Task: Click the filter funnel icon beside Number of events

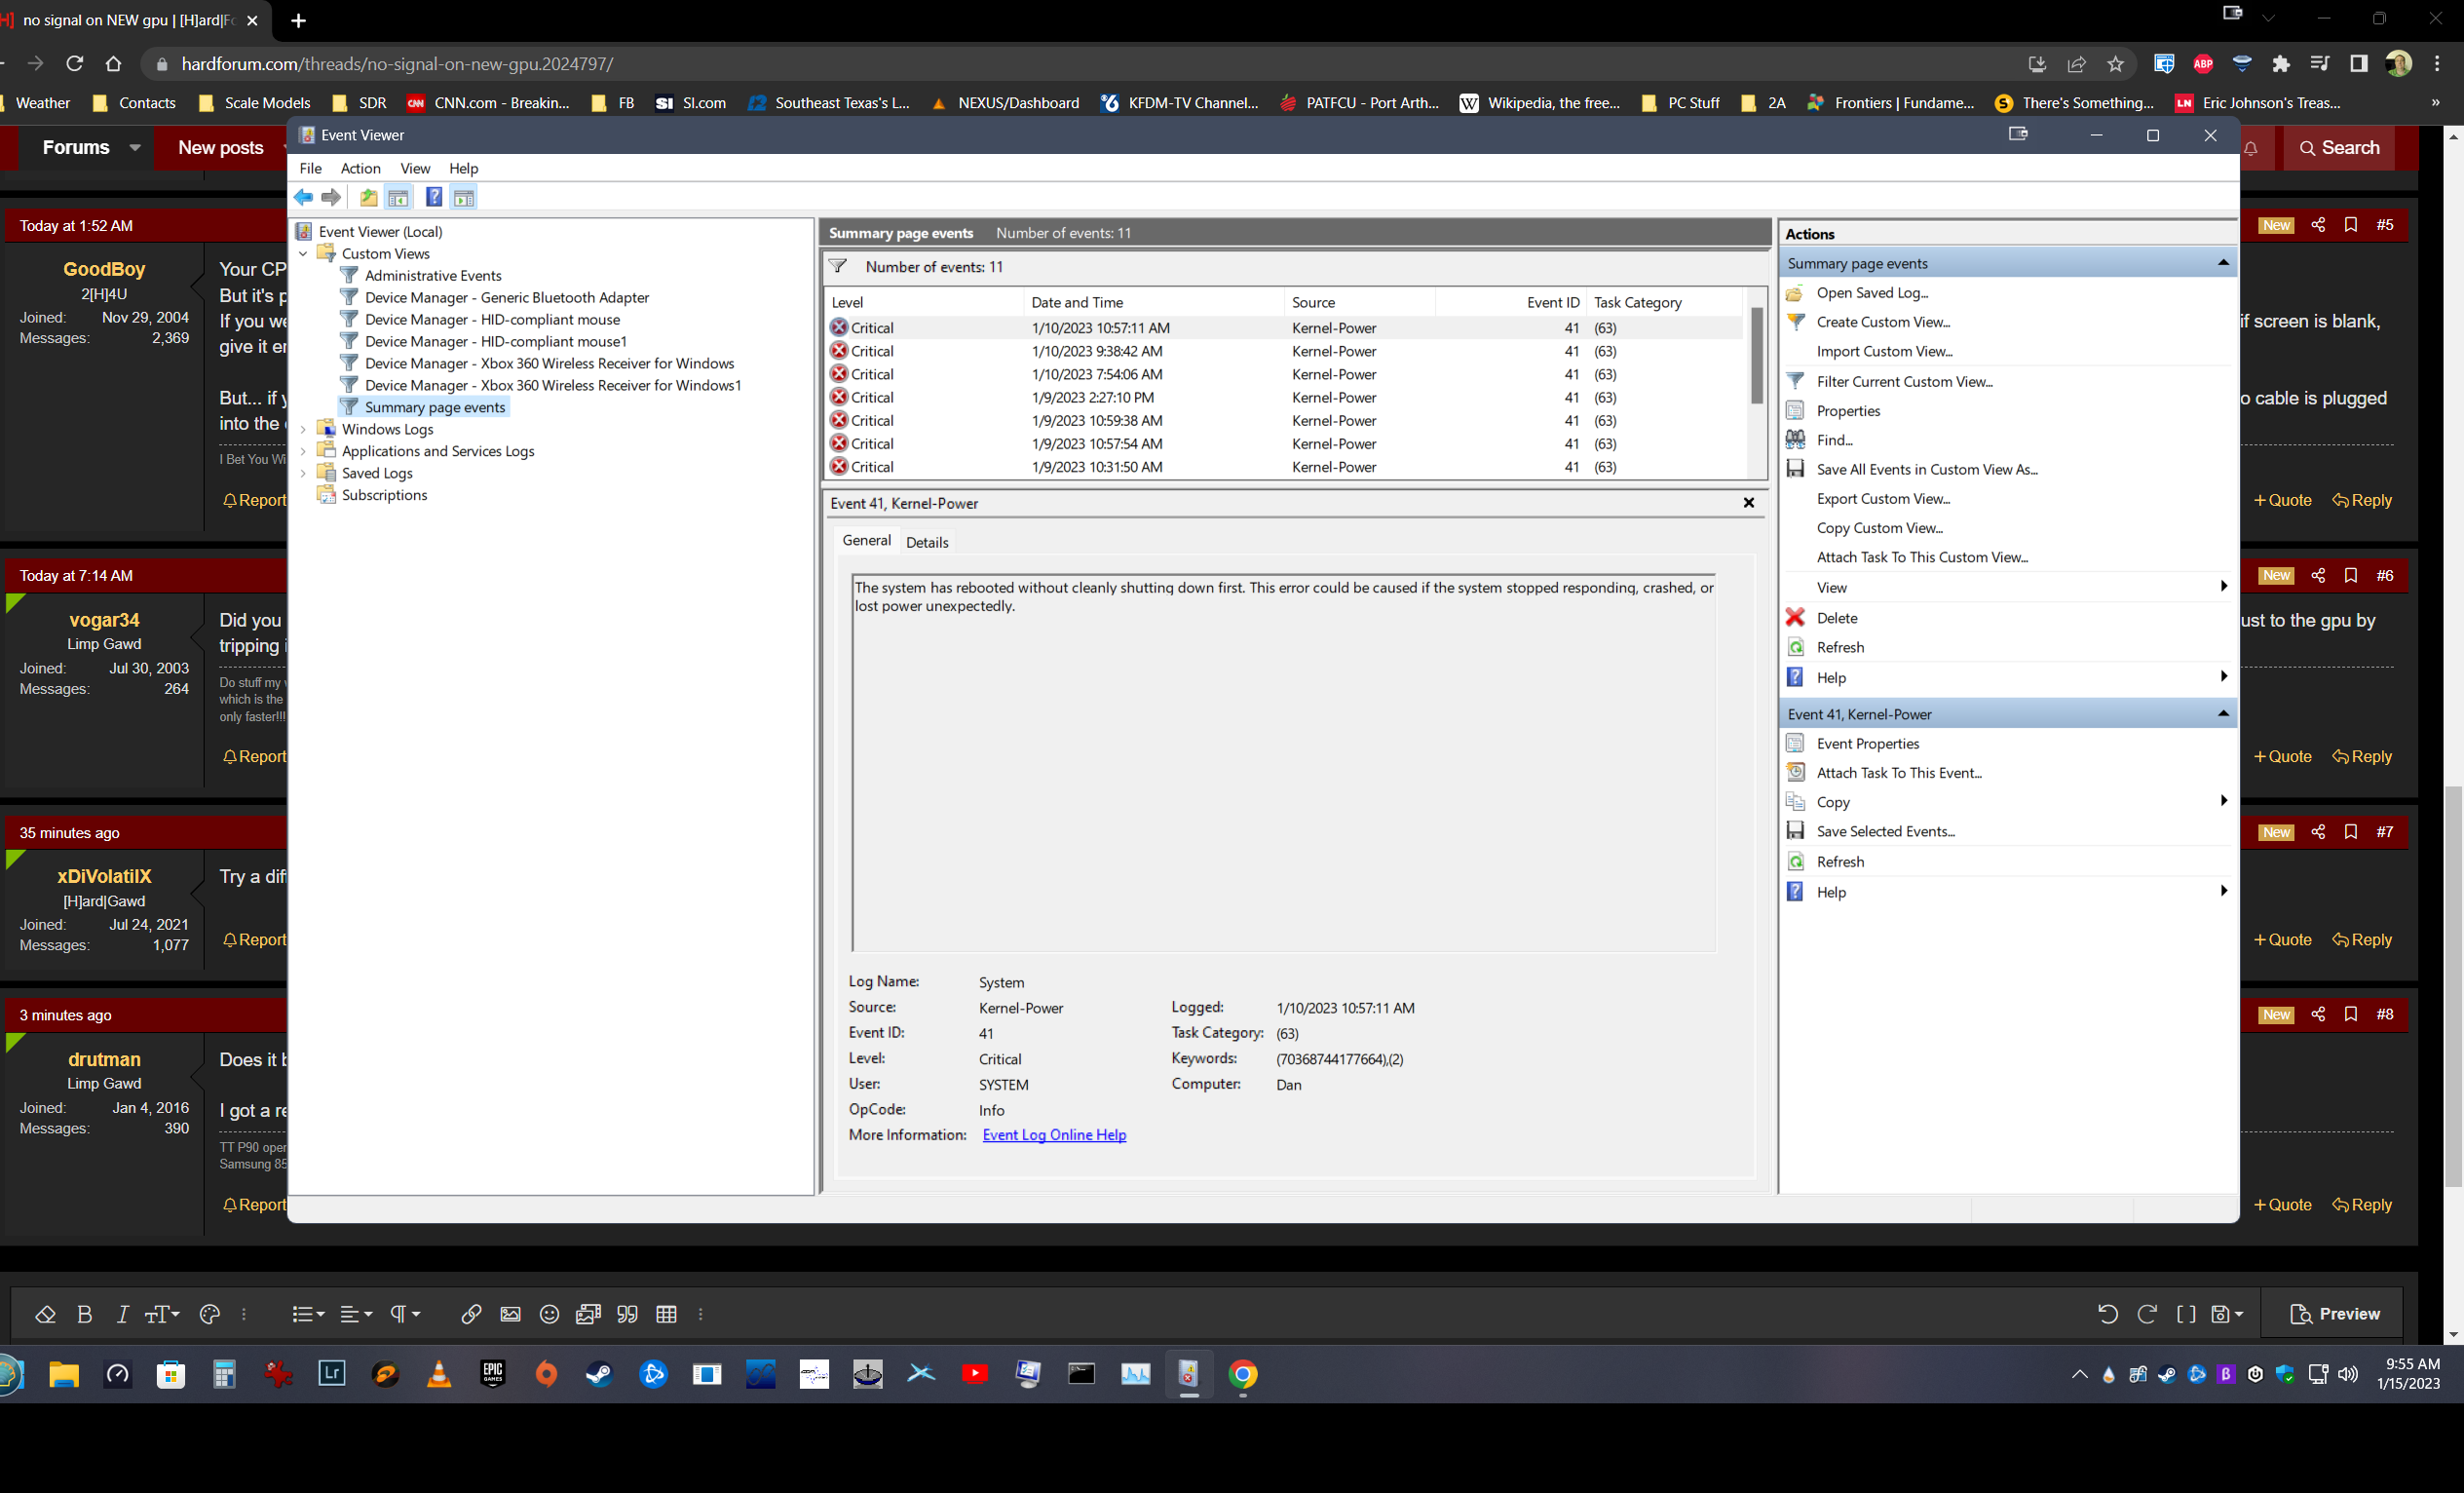Action: 838,266
